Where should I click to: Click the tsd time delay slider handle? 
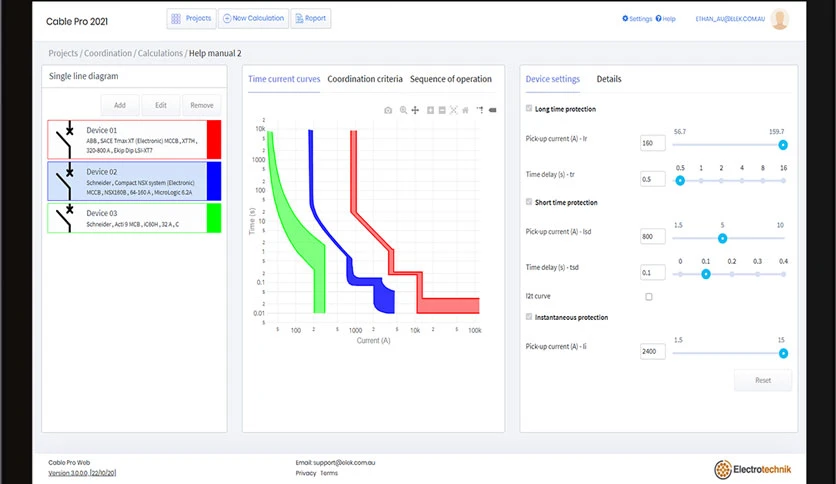706,274
